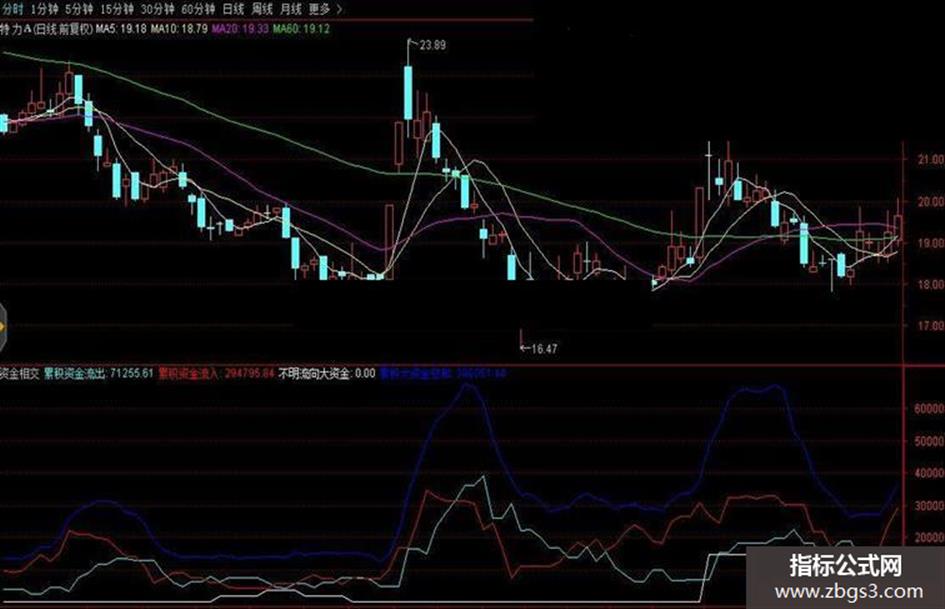The image size is (945, 609).
Task: Click the 60000 indicator axis value
Action: click(929, 408)
